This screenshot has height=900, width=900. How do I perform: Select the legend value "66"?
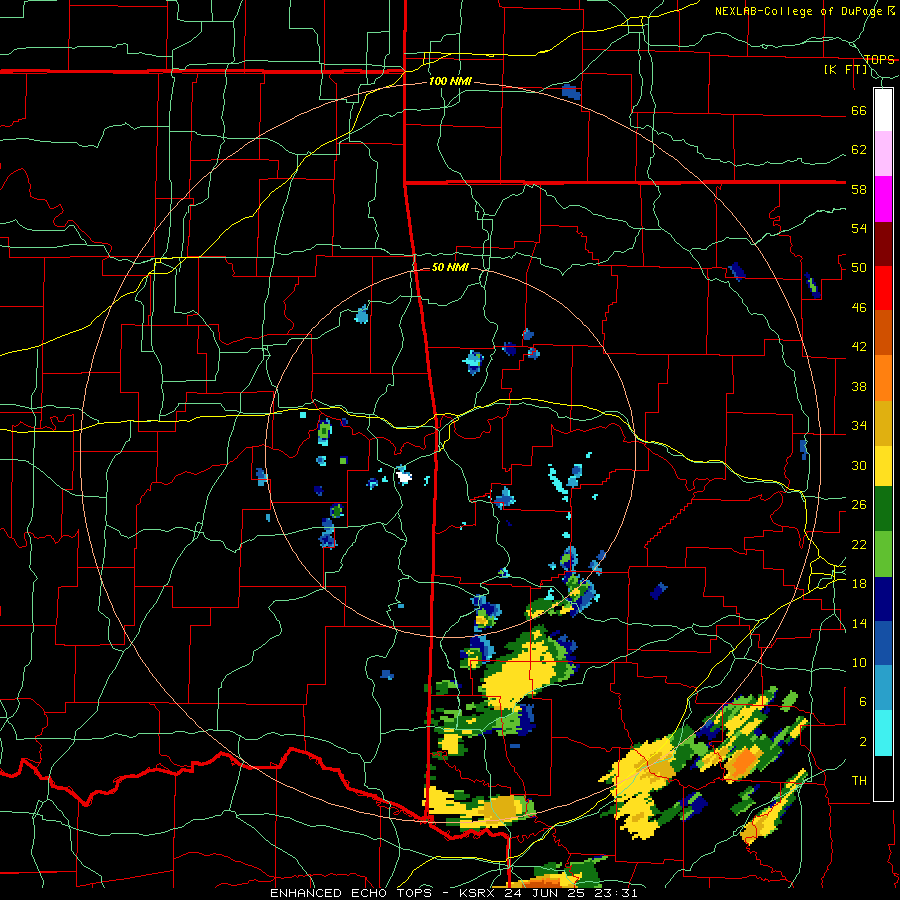pos(859,111)
